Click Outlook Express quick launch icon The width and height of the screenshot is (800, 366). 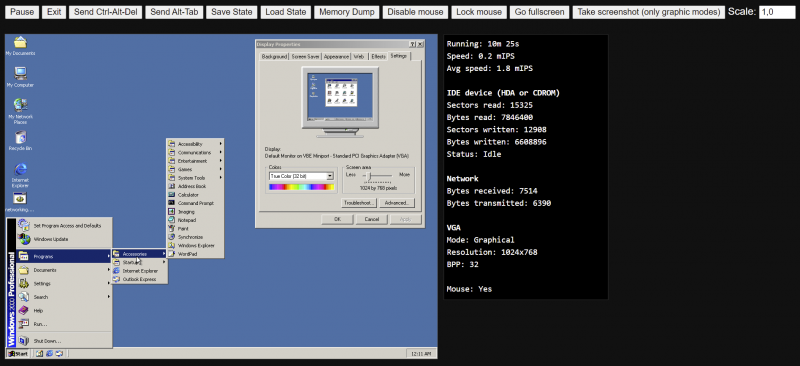(59, 353)
